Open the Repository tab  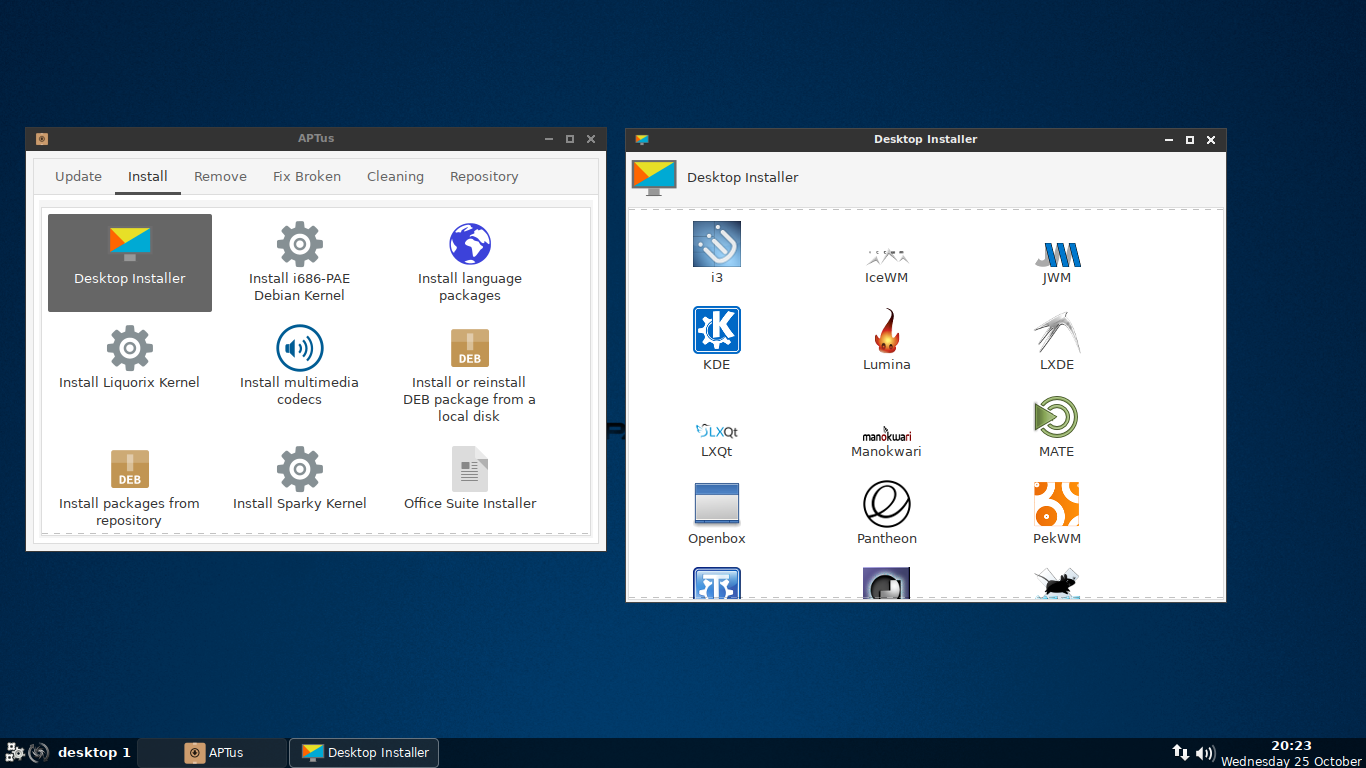tap(484, 176)
